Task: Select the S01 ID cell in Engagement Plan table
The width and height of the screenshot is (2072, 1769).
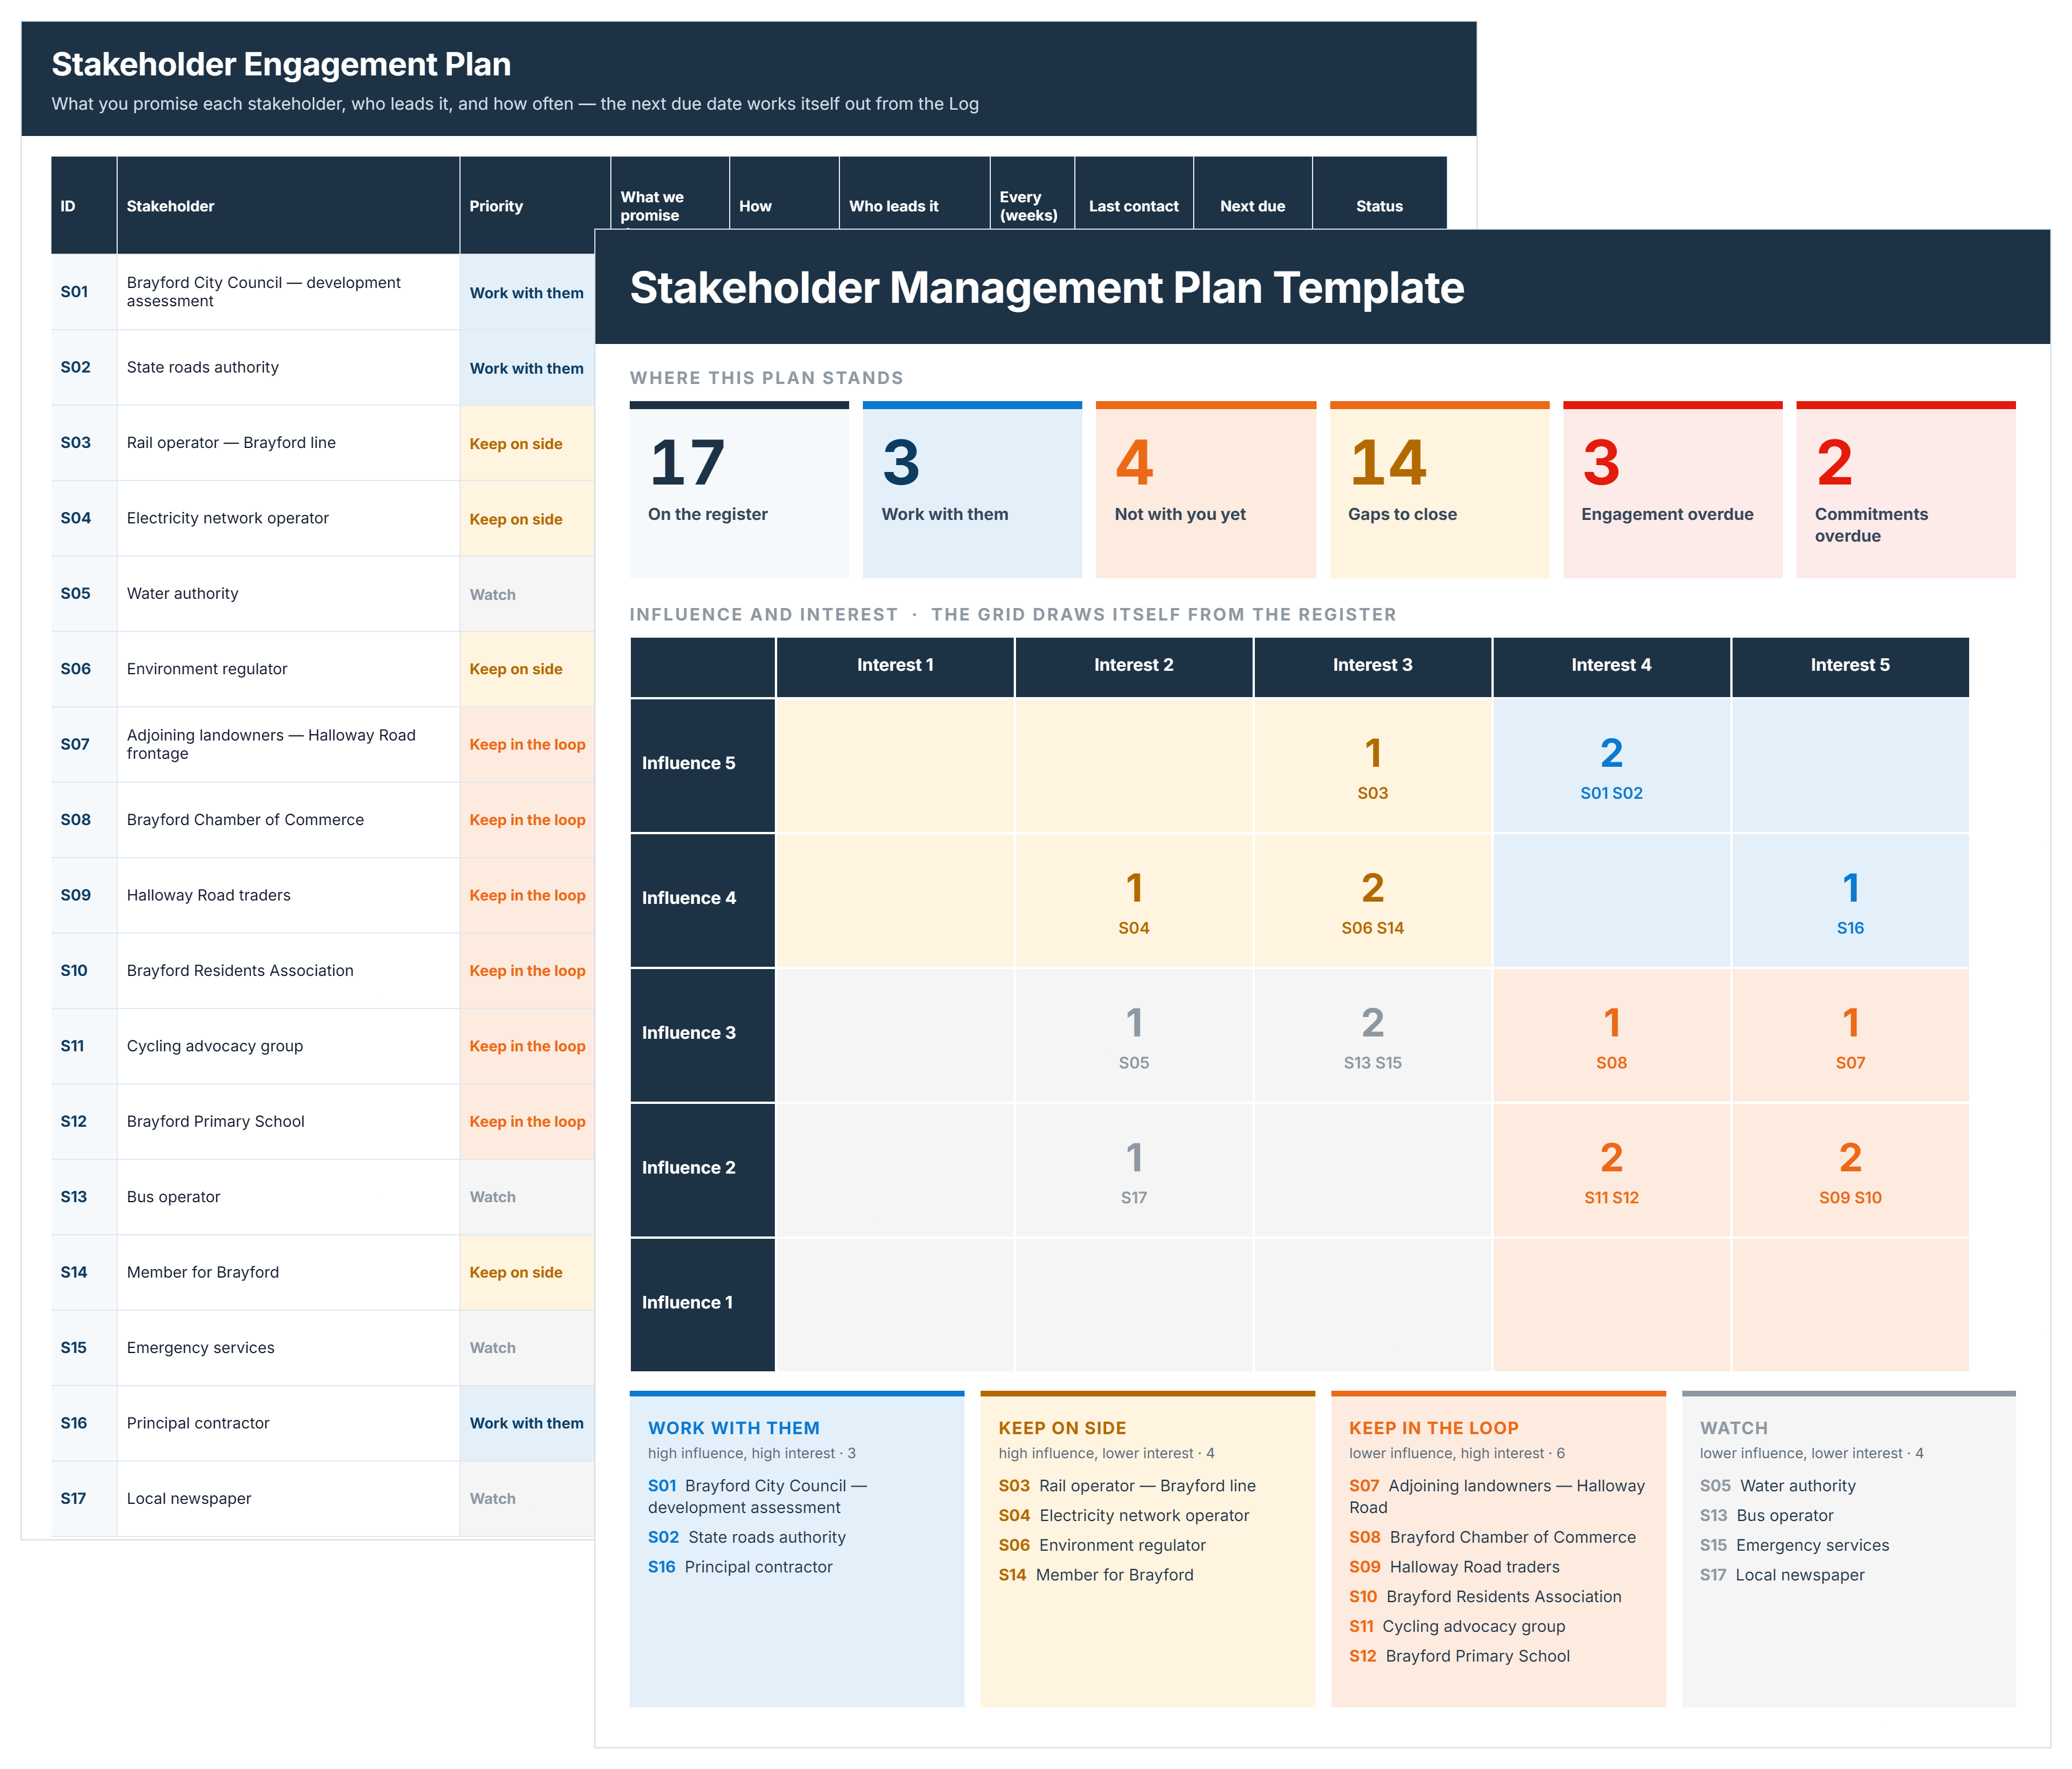Action: pos(84,292)
